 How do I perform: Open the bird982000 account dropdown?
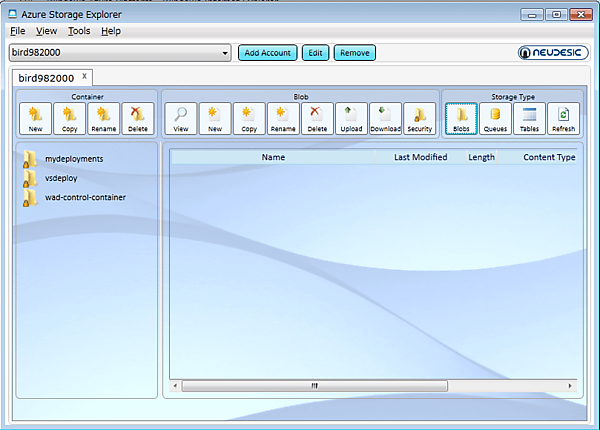[x=225, y=53]
